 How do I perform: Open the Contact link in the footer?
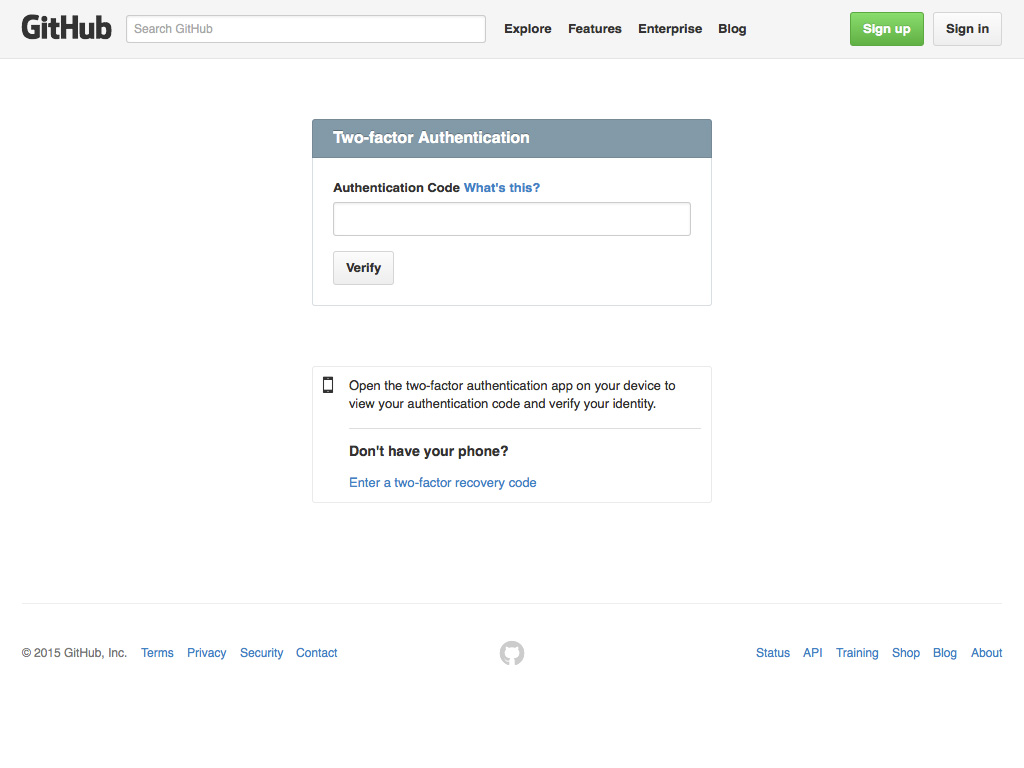point(316,652)
